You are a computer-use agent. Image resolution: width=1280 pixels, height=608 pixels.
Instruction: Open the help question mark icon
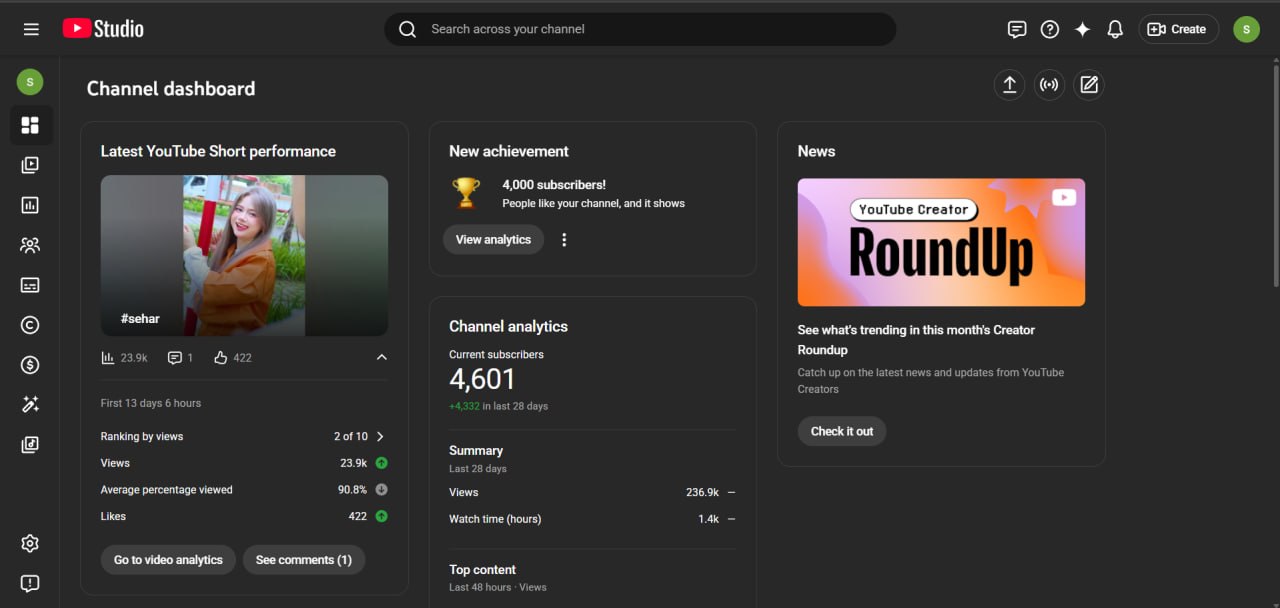coord(1050,29)
